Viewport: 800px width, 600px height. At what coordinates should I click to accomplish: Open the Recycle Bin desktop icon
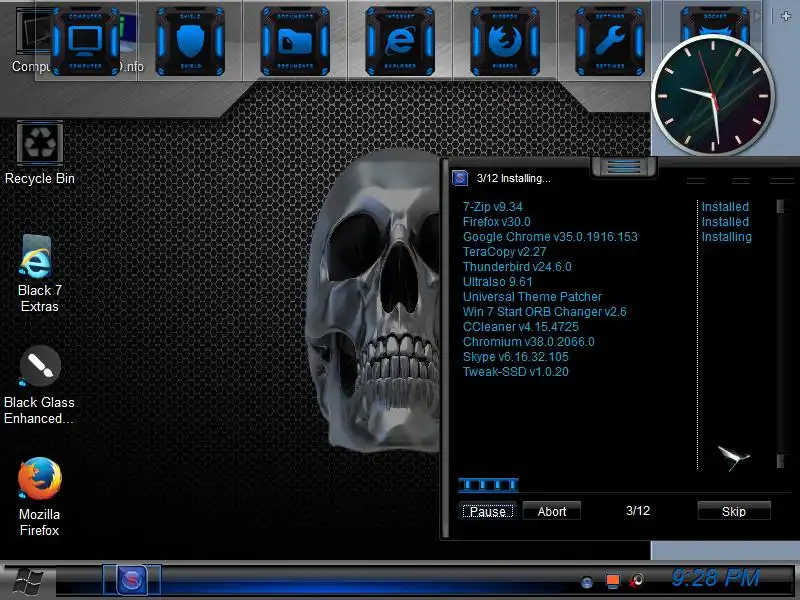tap(40, 153)
